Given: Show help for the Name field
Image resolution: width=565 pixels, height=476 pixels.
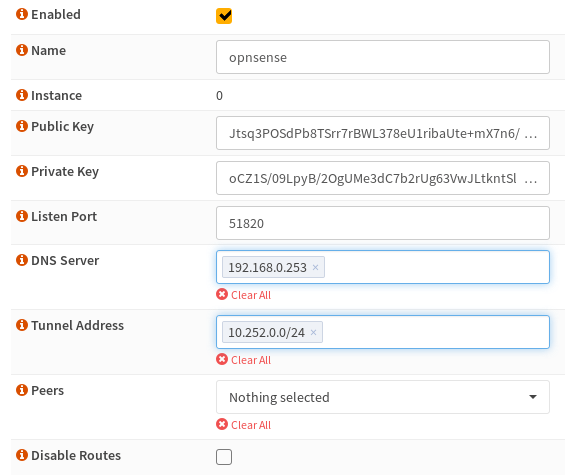Looking at the screenshot, I should 22,50.
